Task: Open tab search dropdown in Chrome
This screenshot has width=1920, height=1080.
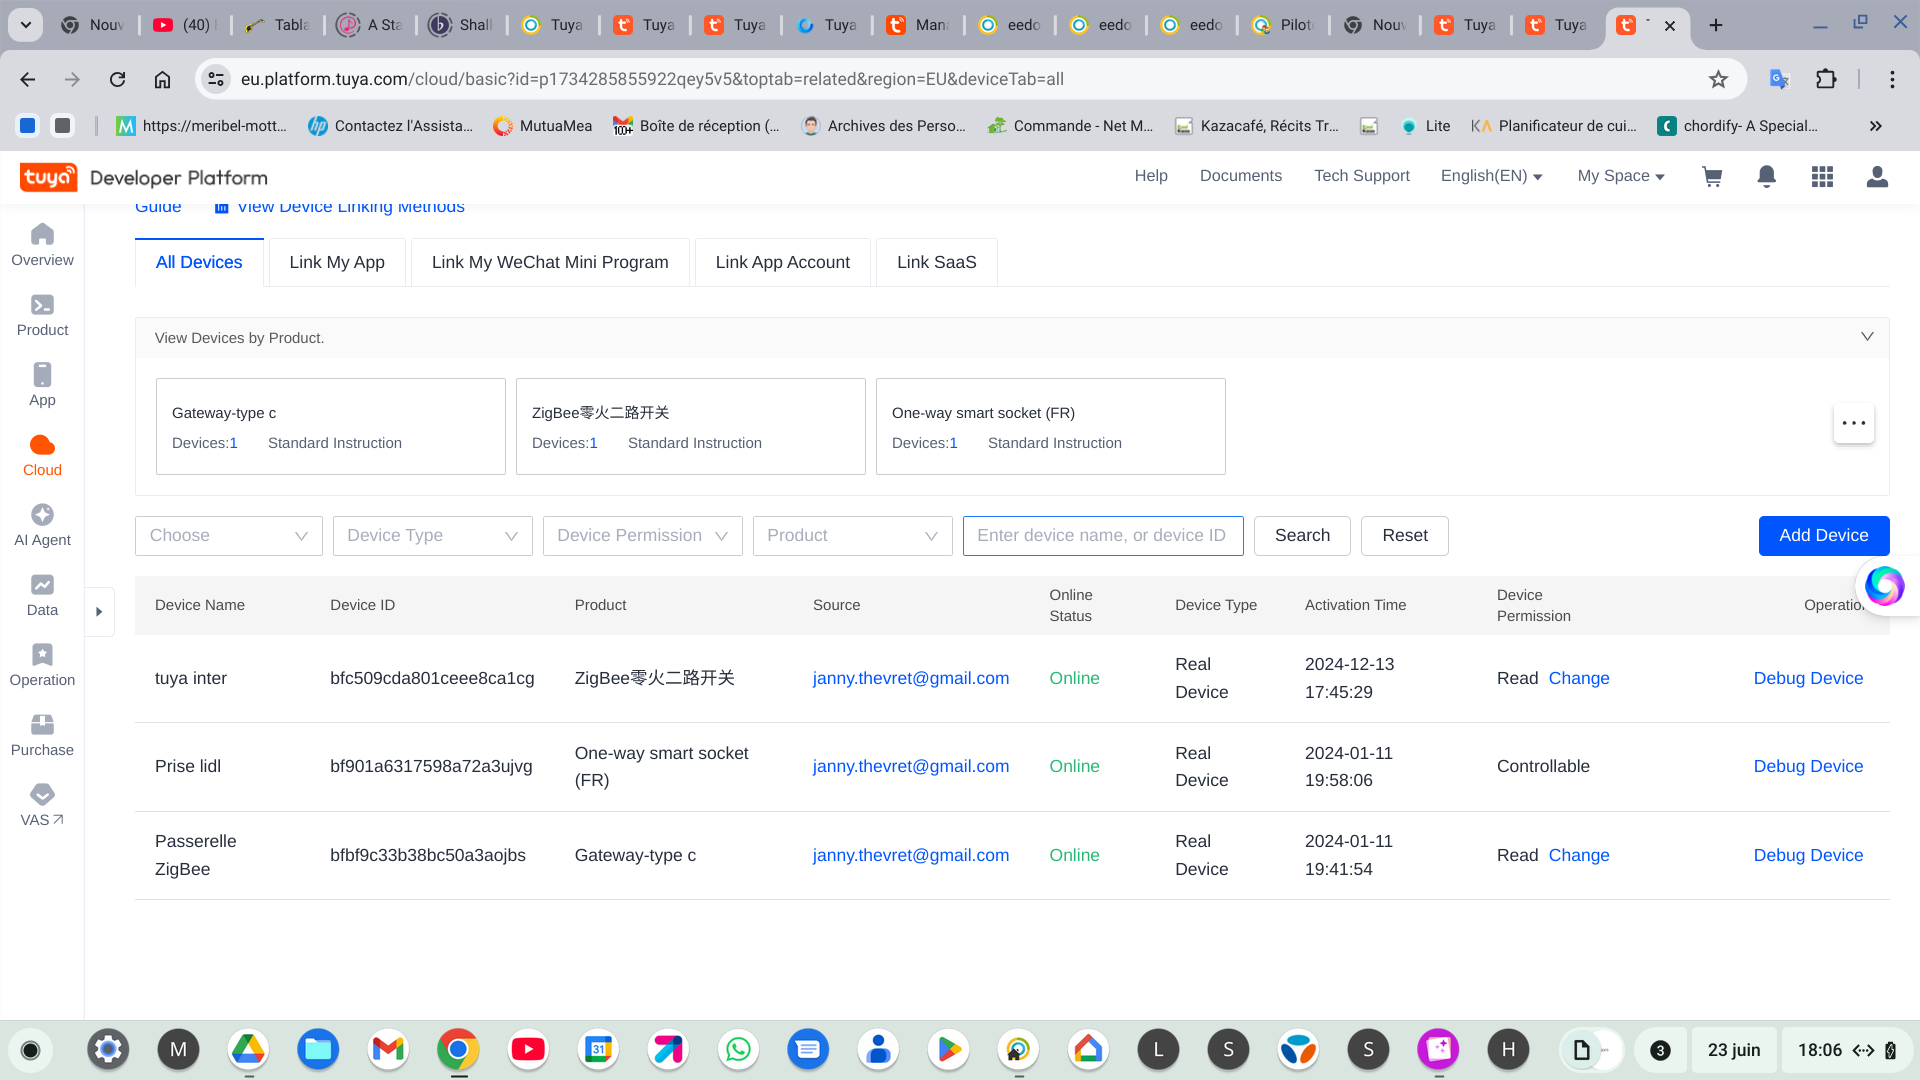Action: 26,25
